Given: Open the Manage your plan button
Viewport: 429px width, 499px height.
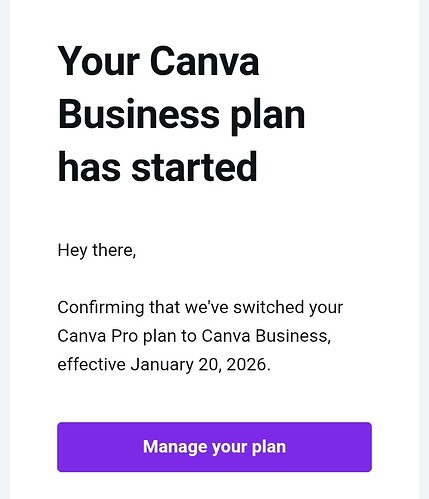Looking at the screenshot, I should (x=214, y=447).
